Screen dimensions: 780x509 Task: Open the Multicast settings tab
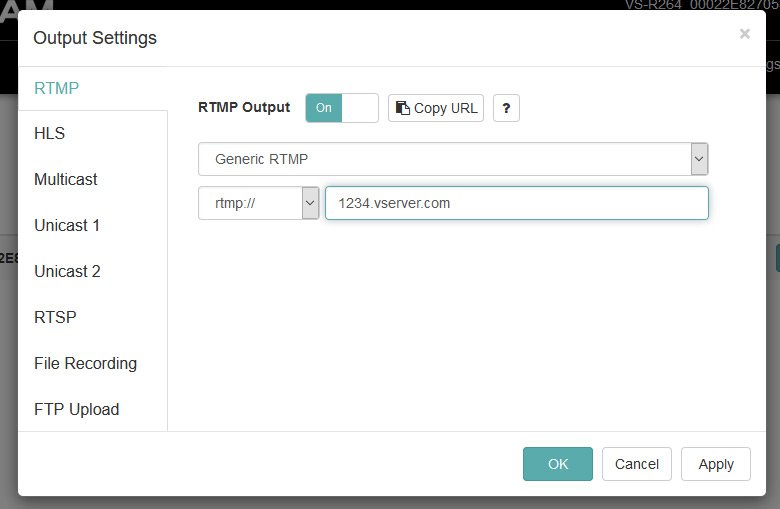66,180
